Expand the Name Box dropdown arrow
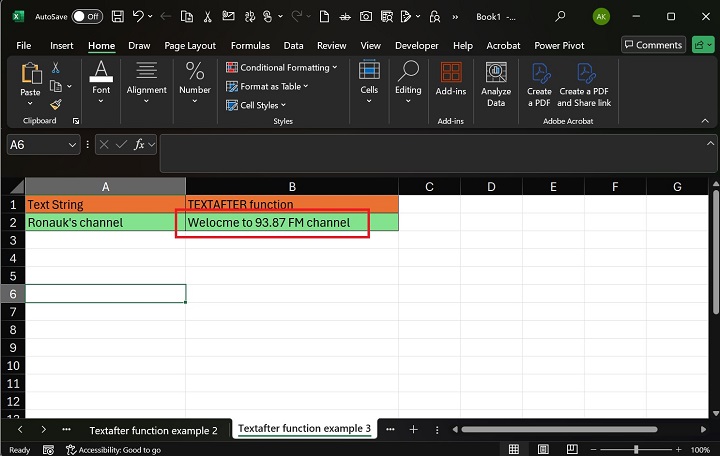 point(72,145)
